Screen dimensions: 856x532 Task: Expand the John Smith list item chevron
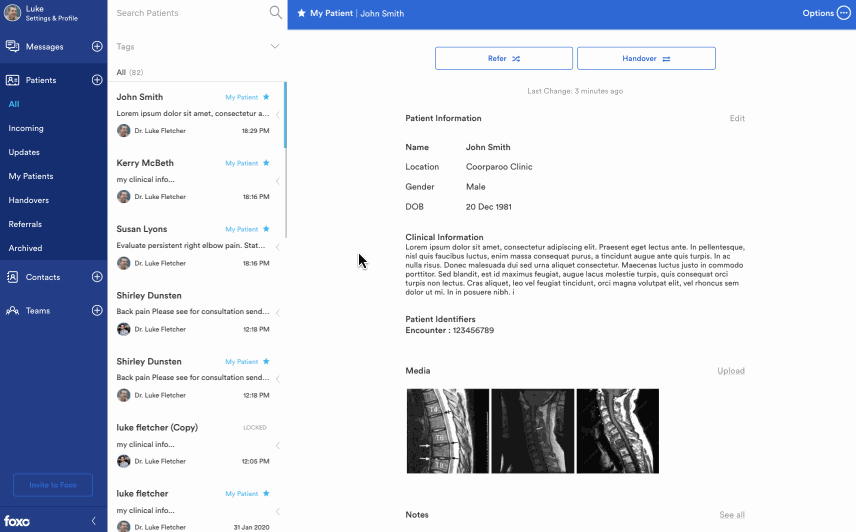click(x=278, y=115)
